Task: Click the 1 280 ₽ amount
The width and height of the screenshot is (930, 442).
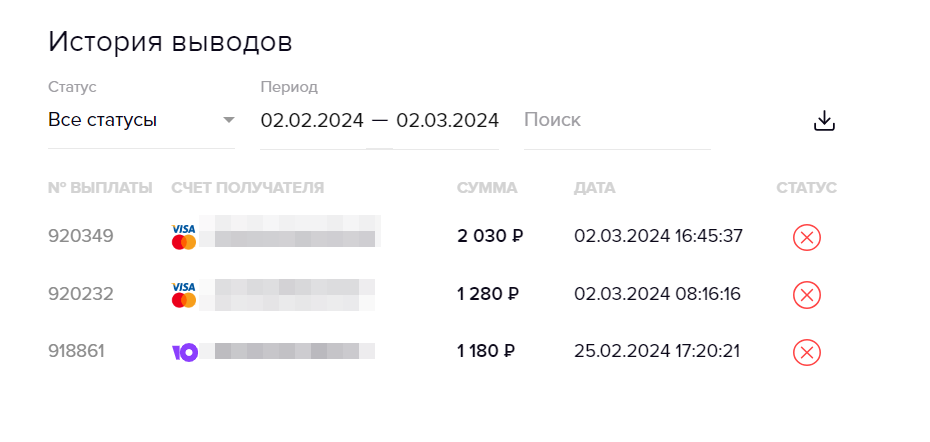Action: [488, 294]
